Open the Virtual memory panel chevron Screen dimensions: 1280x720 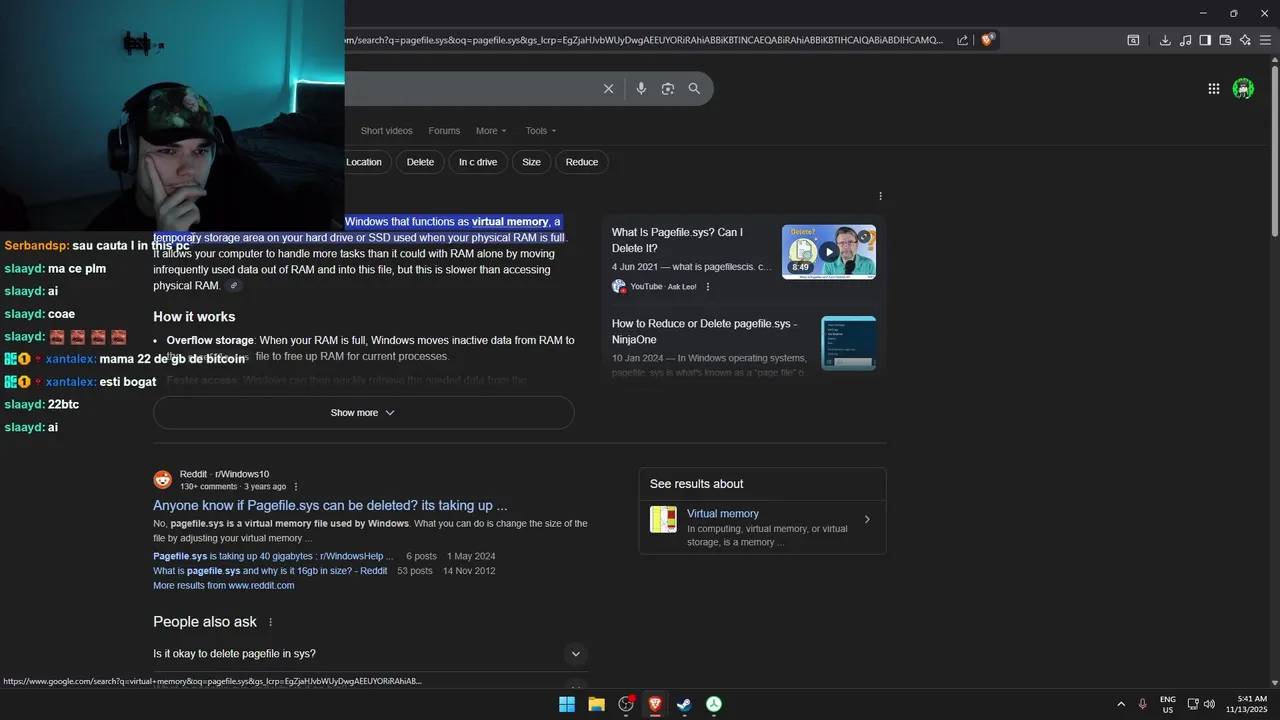coord(867,519)
